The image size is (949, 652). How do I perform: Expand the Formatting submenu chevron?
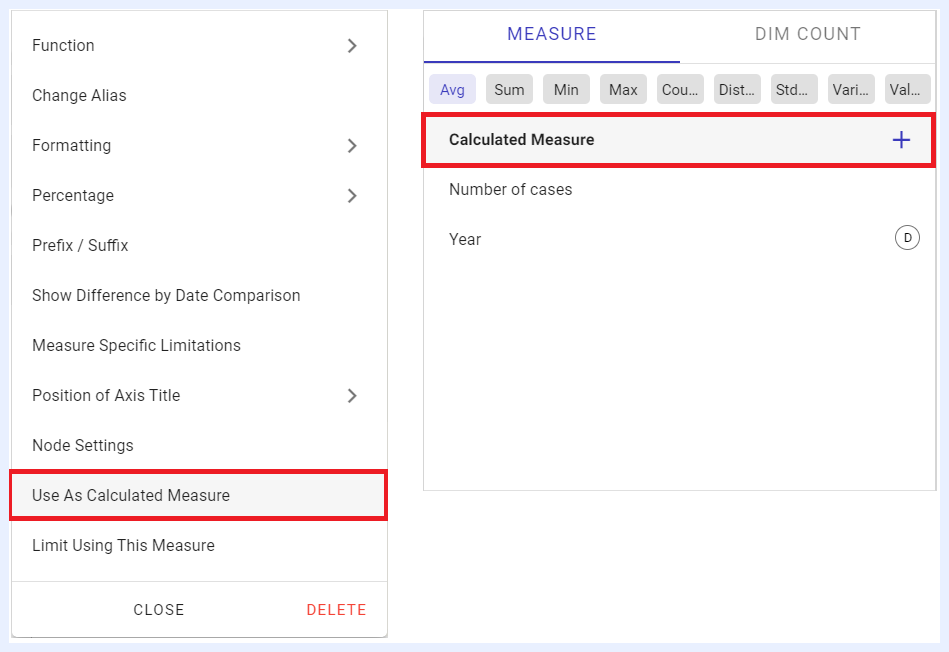[352, 146]
